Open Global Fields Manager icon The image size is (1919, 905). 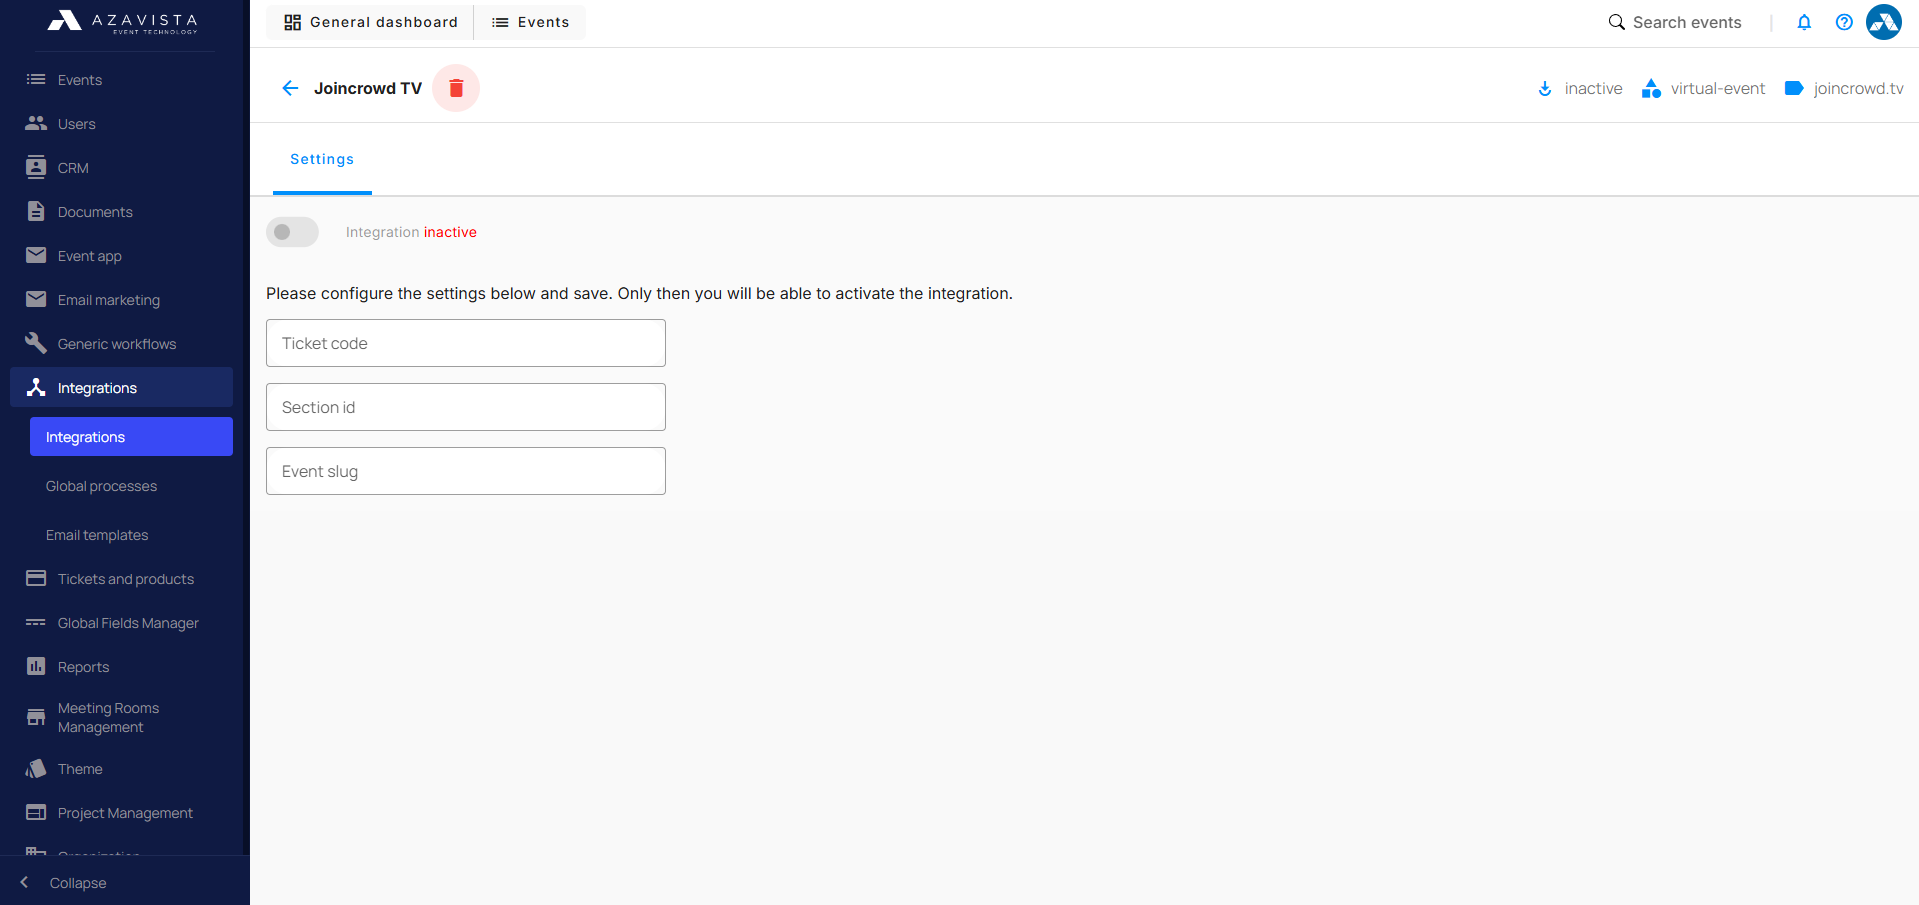36,622
